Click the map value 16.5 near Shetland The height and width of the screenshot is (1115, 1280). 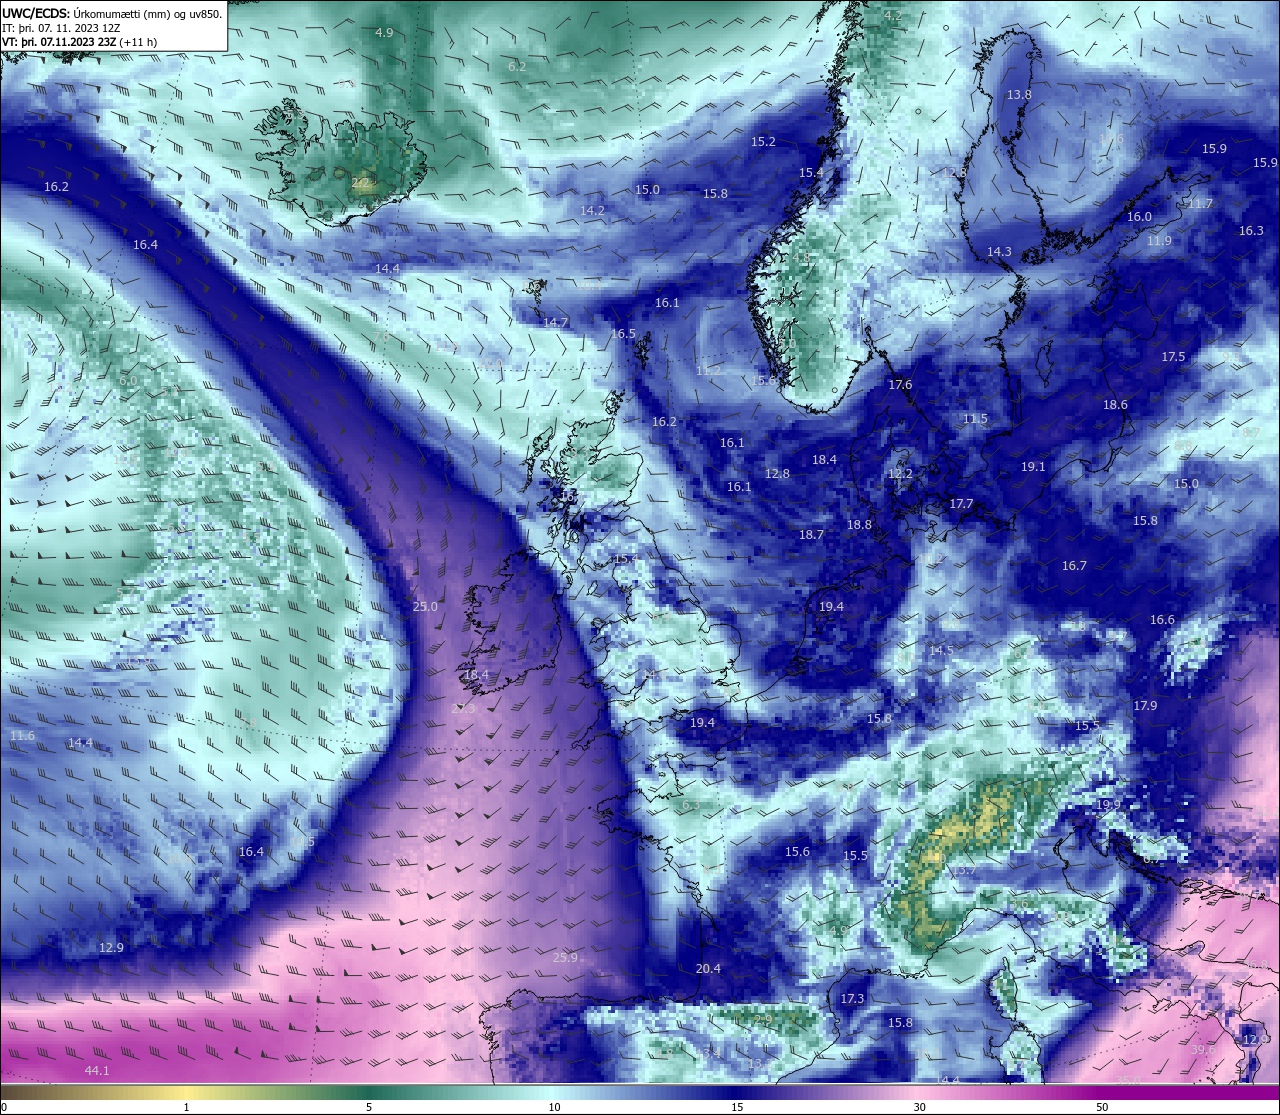click(x=623, y=334)
